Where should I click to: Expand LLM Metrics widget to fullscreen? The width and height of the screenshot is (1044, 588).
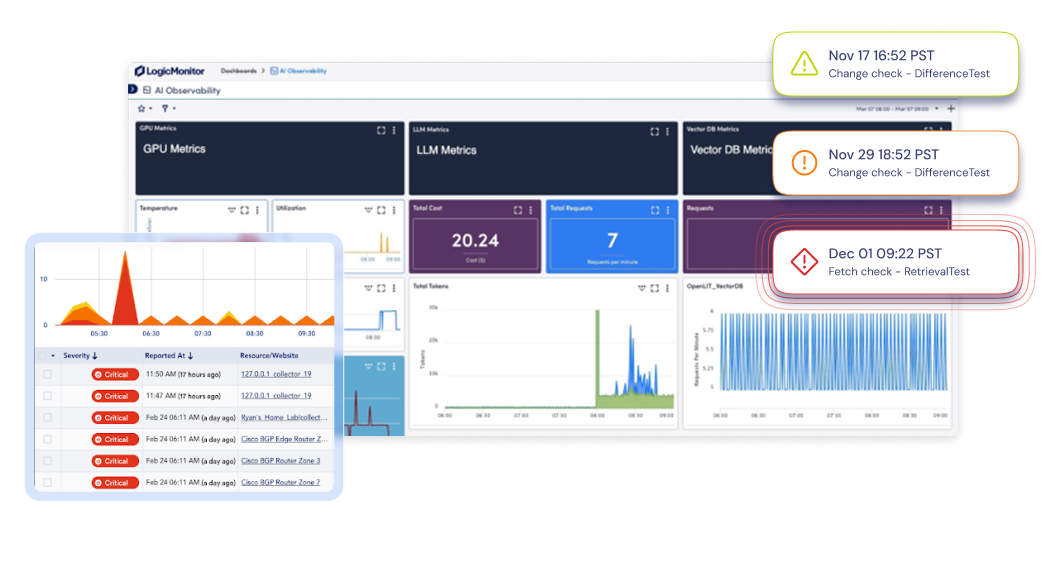tap(654, 132)
